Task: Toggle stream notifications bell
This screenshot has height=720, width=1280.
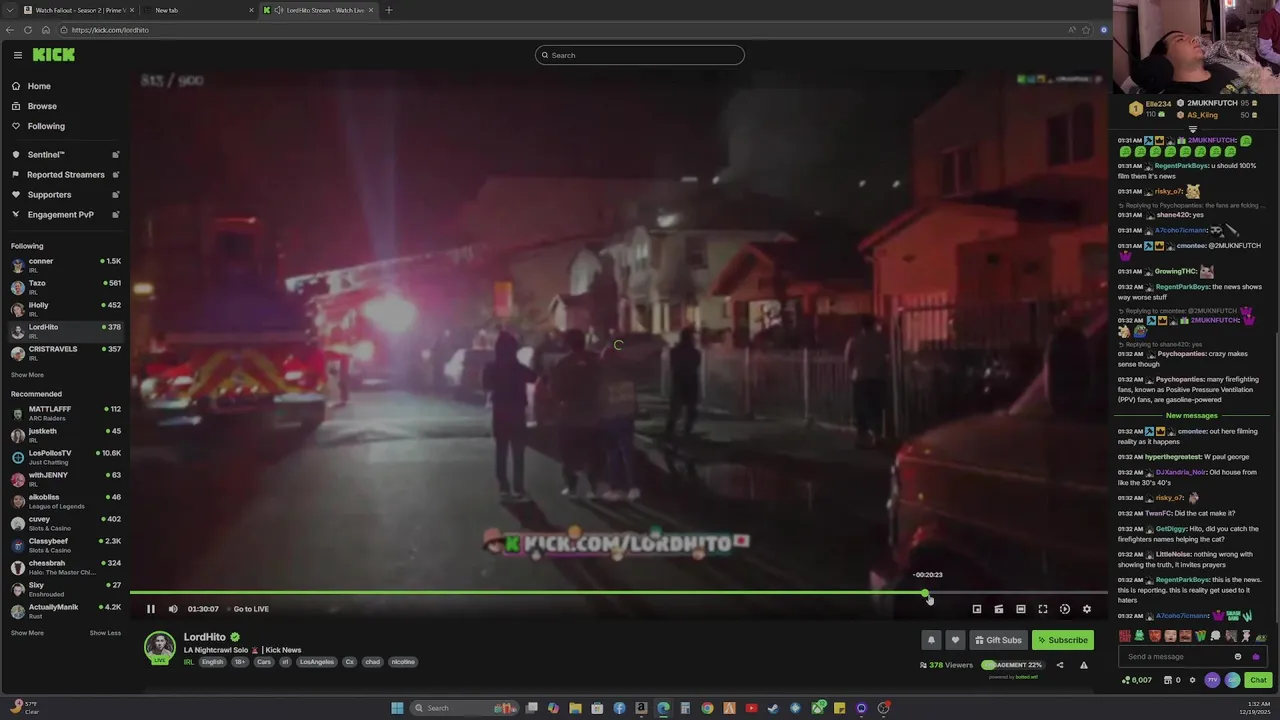Action: tap(931, 640)
